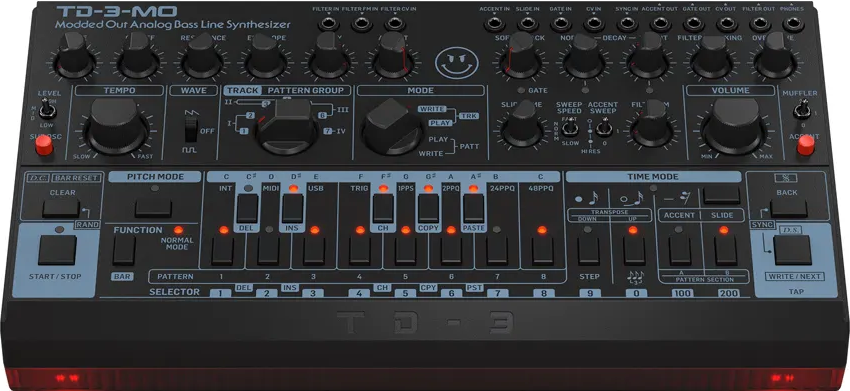Toggle the ACCENT SWEEP switch
The height and width of the screenshot is (391, 850).
(x=602, y=129)
